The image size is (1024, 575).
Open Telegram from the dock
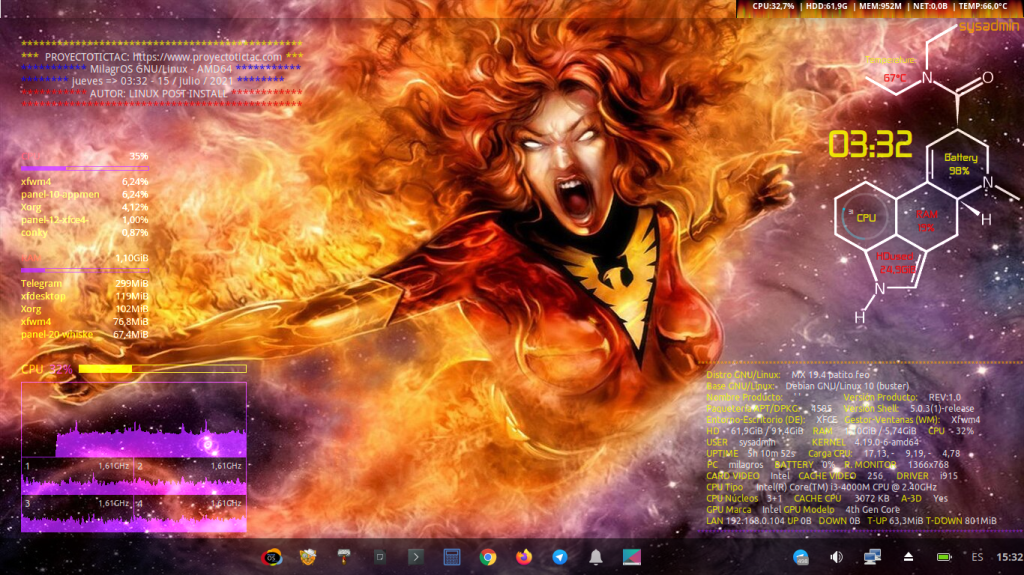[x=560, y=557]
